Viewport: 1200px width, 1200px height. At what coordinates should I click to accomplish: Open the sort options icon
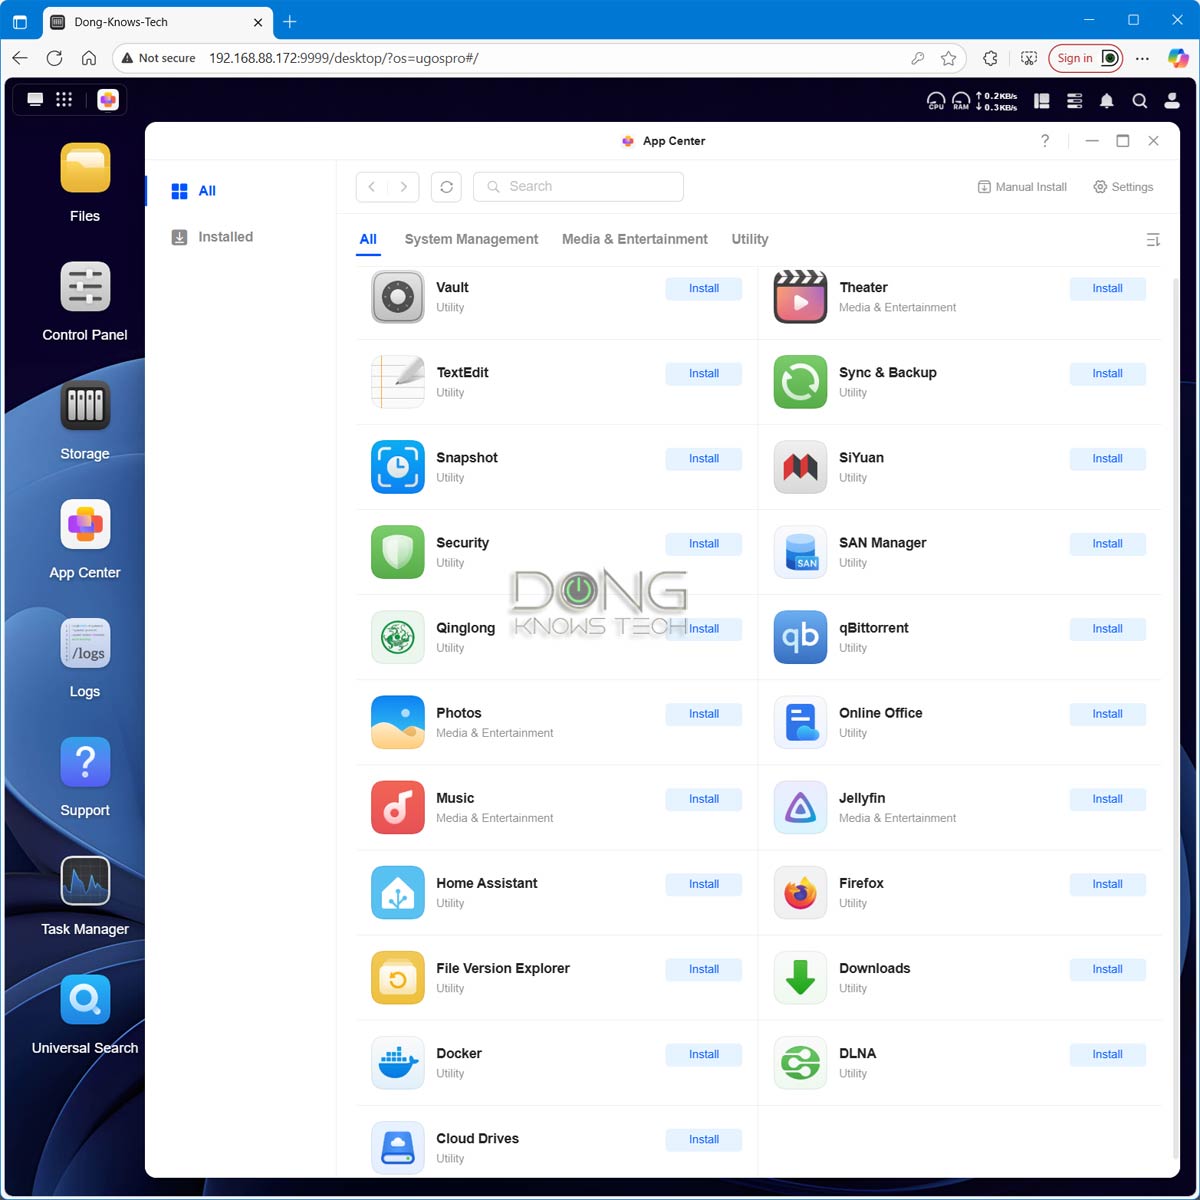click(1153, 240)
